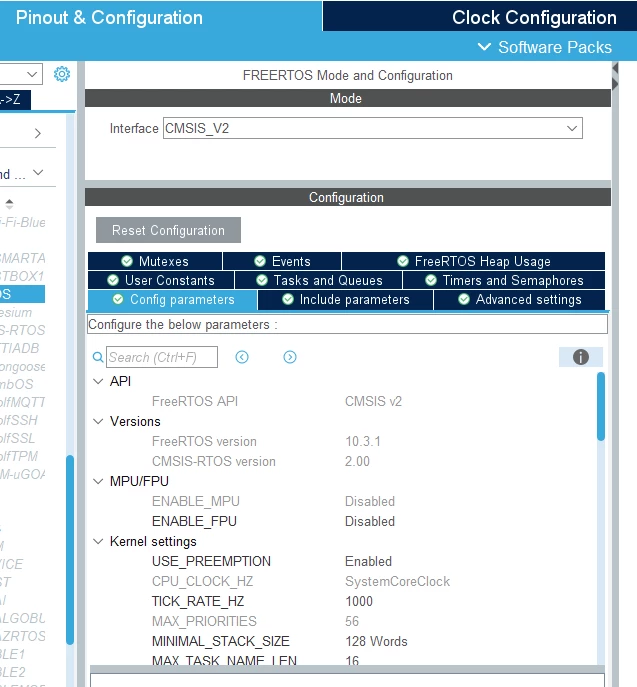Screen dimensions: 637x687
Task: Click the MAX_PRIORITIES parameter label
Action: tap(204, 621)
